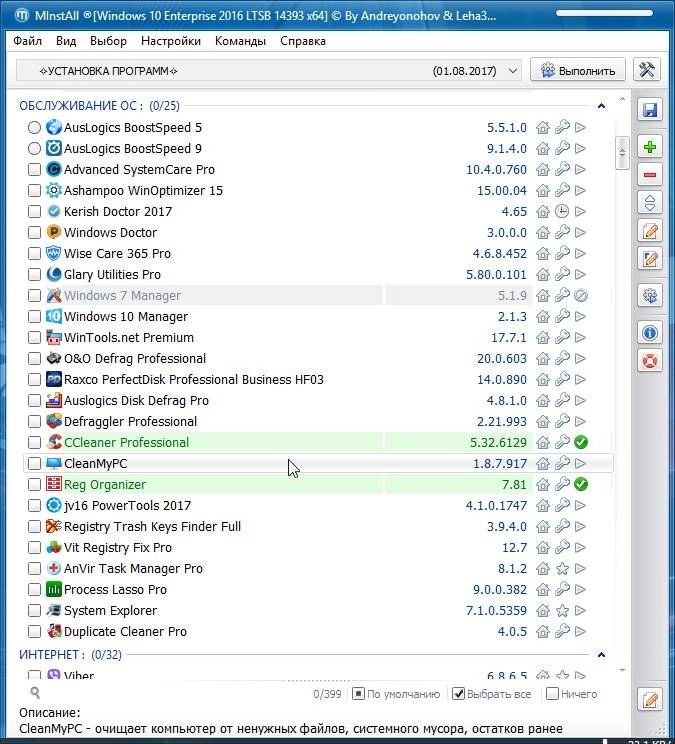The image size is (675, 744).
Task: Click green check icon for Reg Organizer
Action: point(581,484)
